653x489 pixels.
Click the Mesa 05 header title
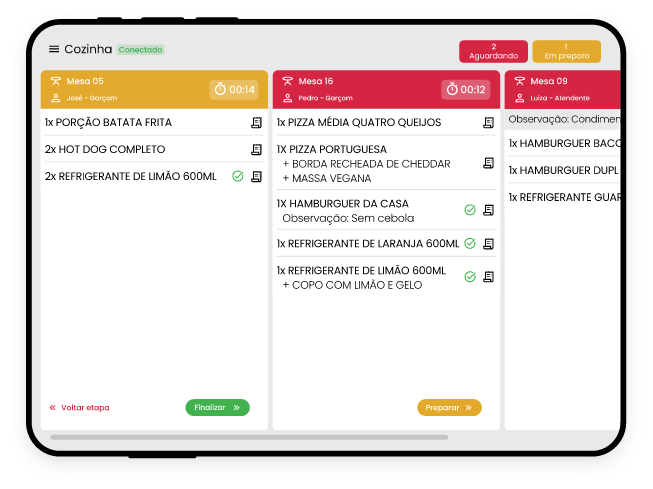(85, 81)
